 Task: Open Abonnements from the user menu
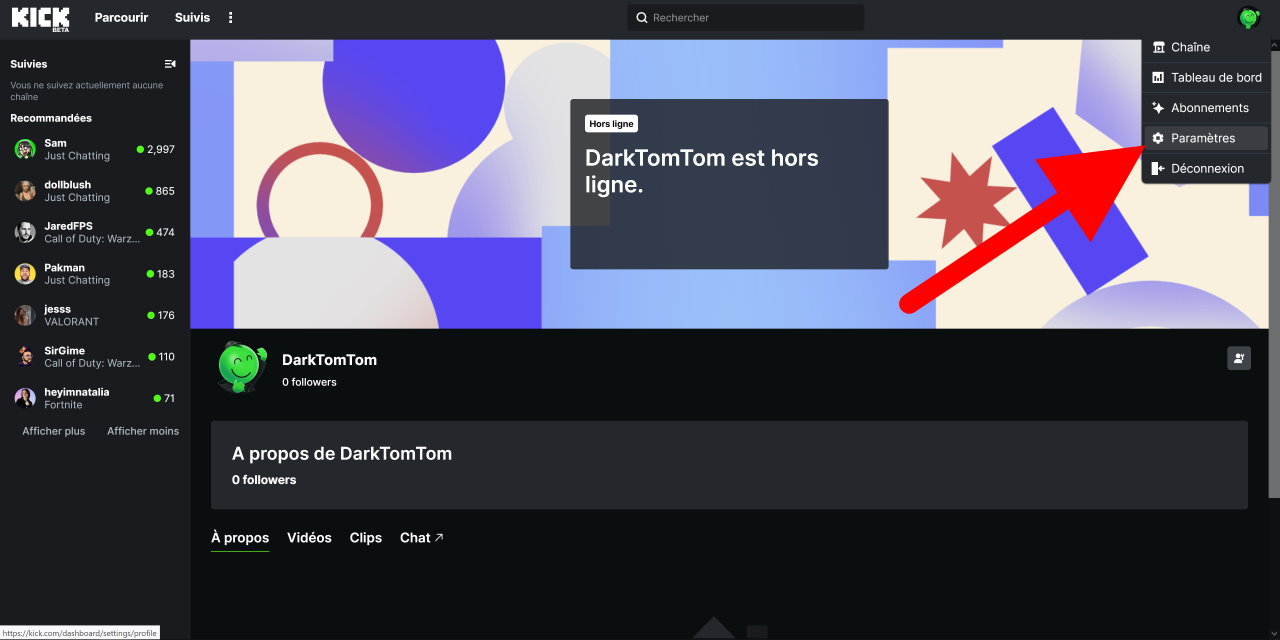[1209, 108]
